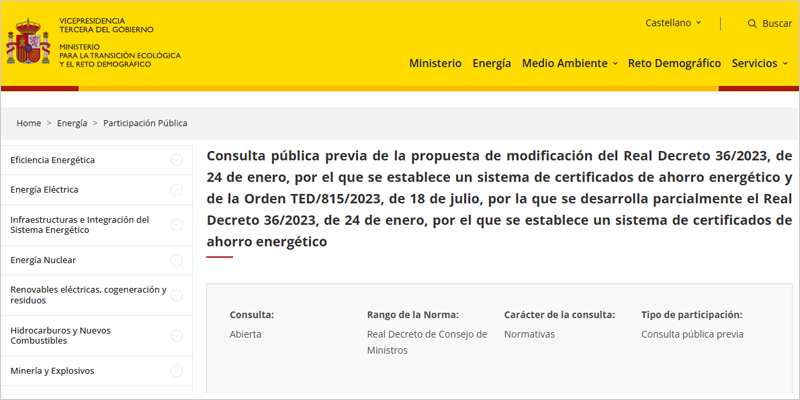Expand Eficiencia Energética with its circle icon
Viewport: 800px width, 400px height.
pos(176,160)
